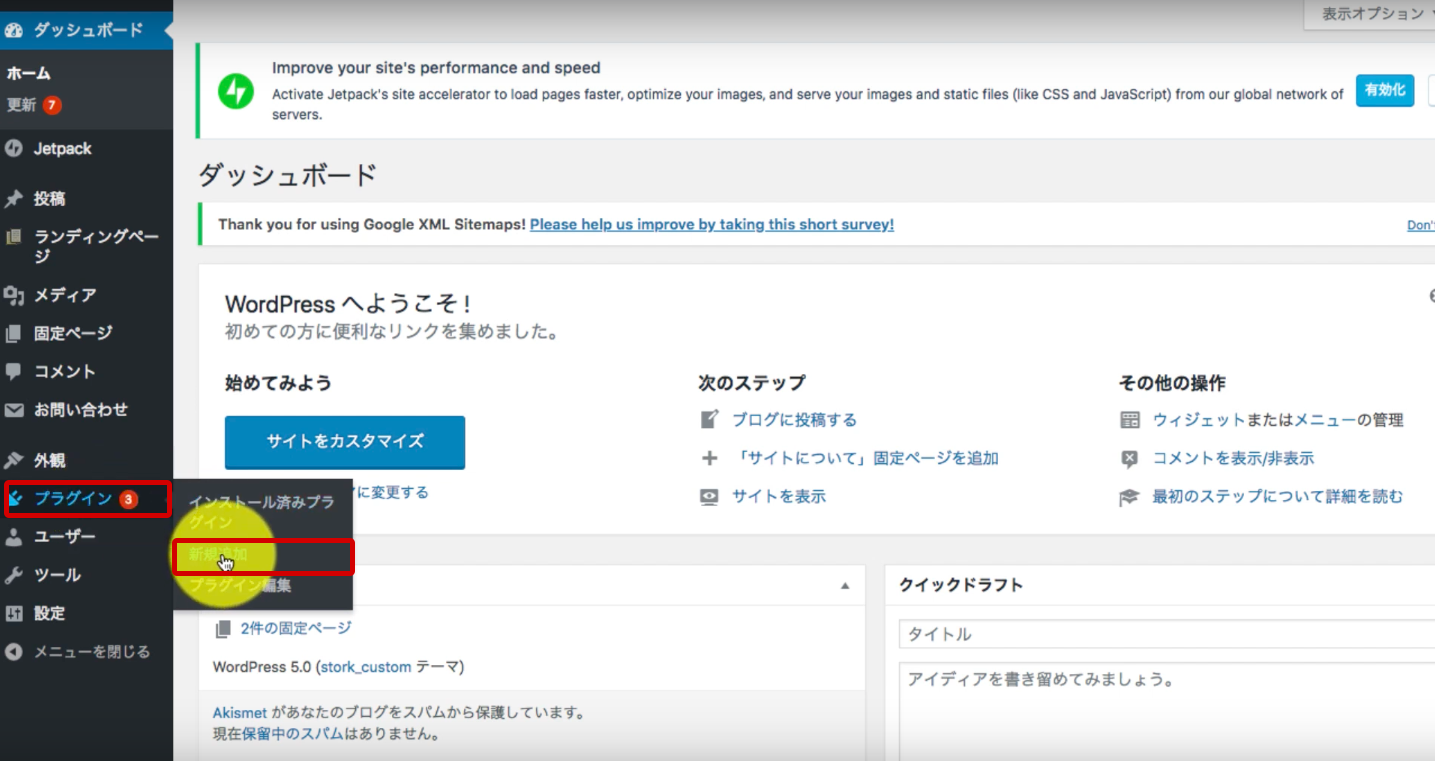Click the サイトをカスタマイズ button
Viewport: 1435px width, 761px height.
(345, 441)
